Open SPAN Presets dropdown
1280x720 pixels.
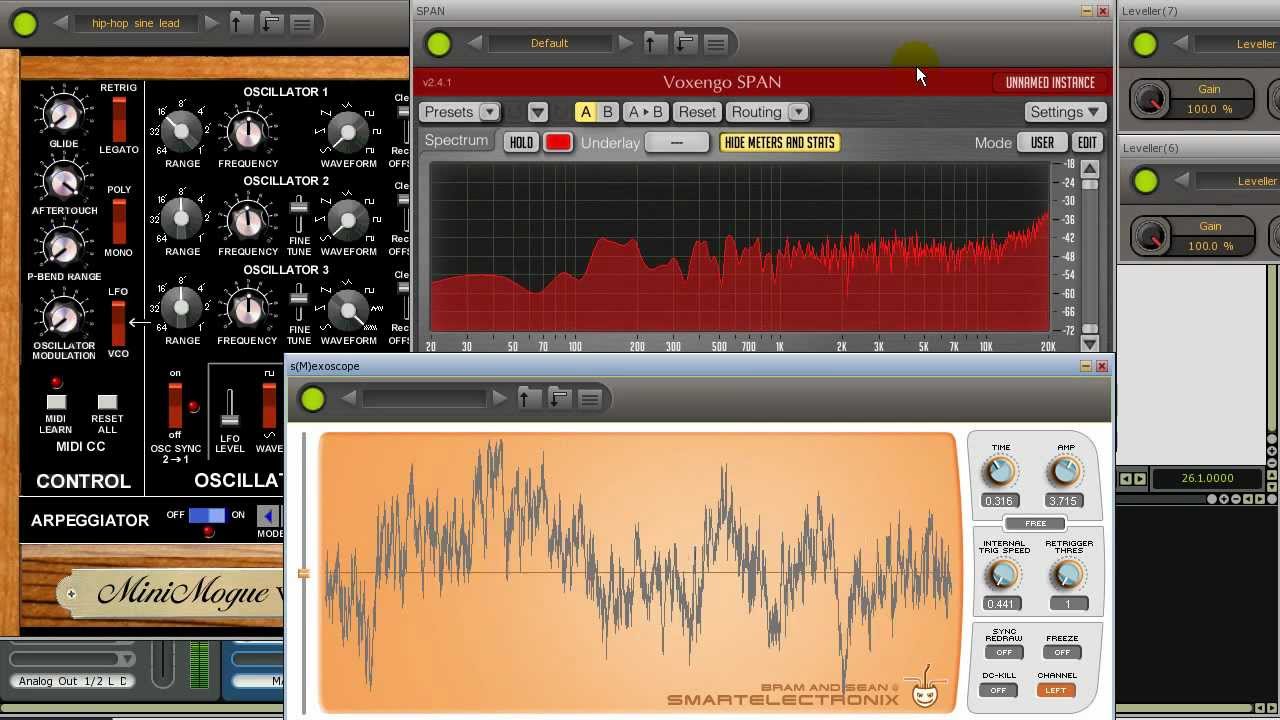(460, 112)
